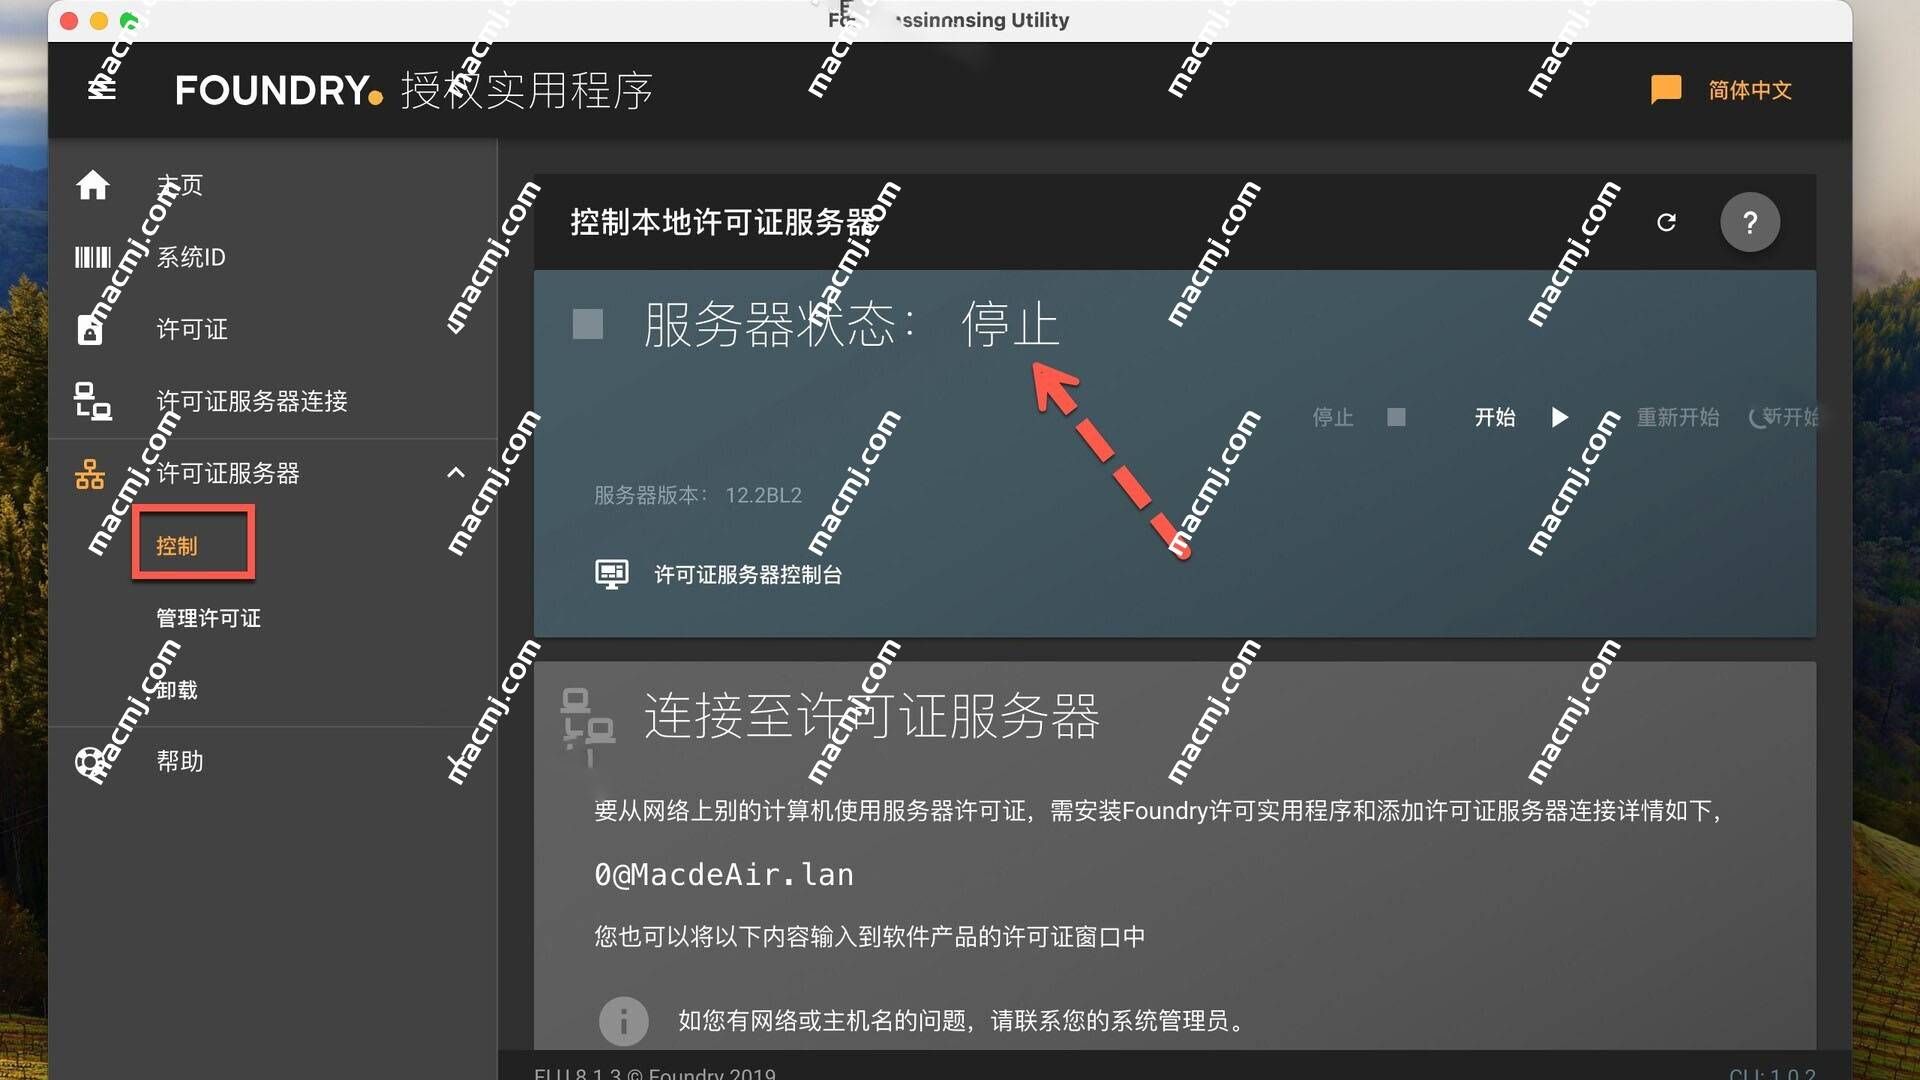Click the connect to server network icon
Screen dimensions: 1920x1080
click(588, 726)
